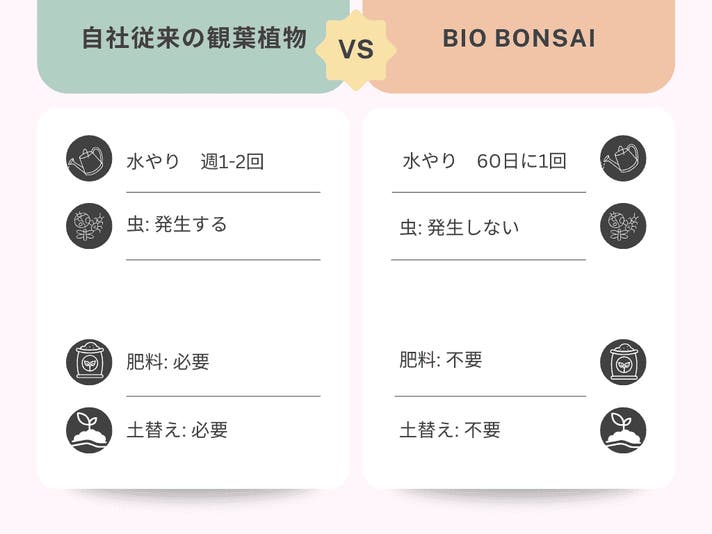Select the 肥料: 不要 text
This screenshot has width=712, height=534.
441,360
